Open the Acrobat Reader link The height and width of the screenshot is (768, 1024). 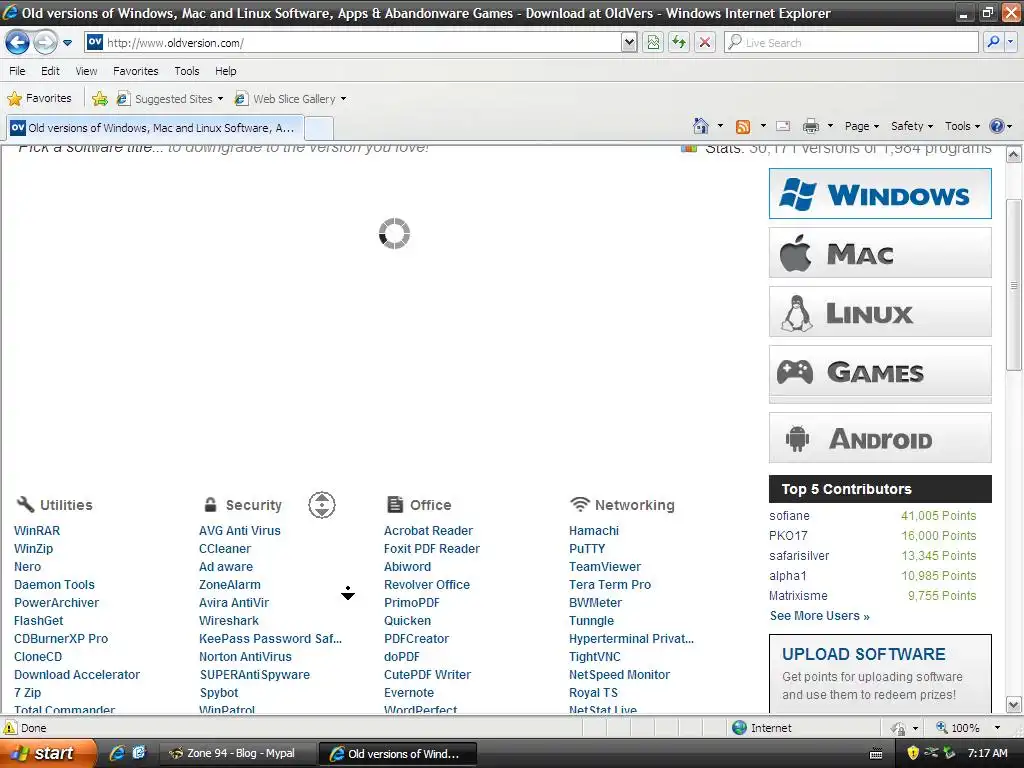(428, 531)
